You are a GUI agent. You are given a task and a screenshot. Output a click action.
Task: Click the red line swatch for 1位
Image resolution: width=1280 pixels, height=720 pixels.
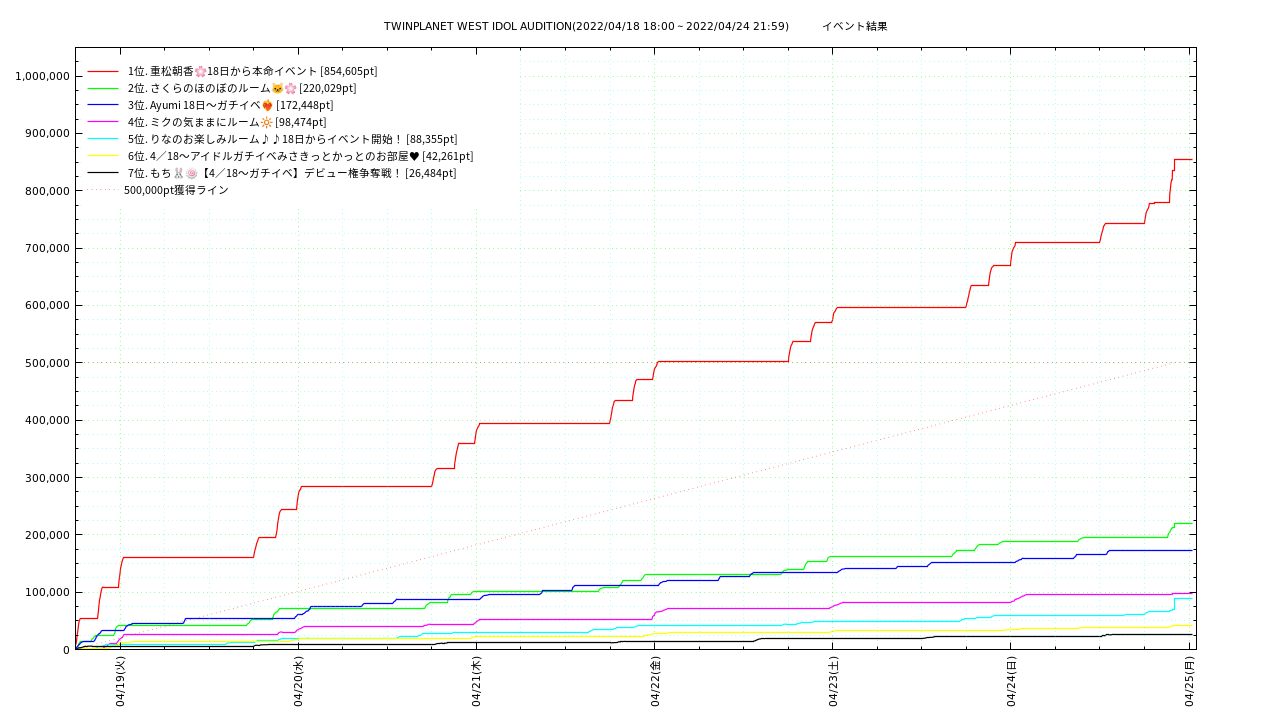tap(103, 72)
